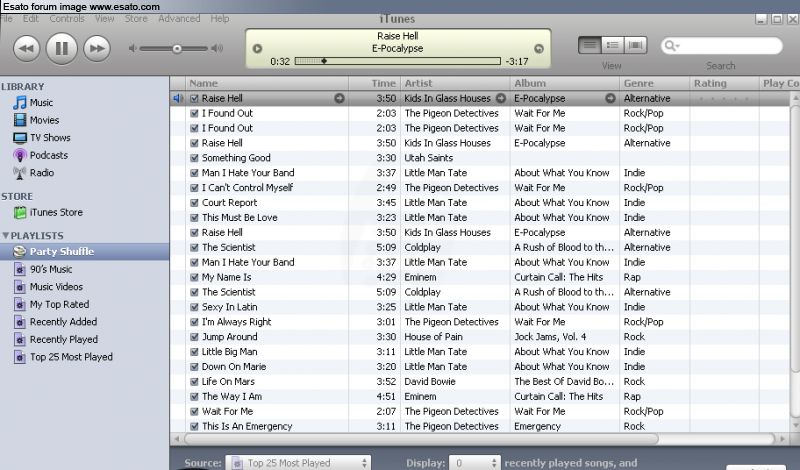Collapse the PLAYLISTS section triangle
This screenshot has height=470, width=800.
(x=6, y=236)
